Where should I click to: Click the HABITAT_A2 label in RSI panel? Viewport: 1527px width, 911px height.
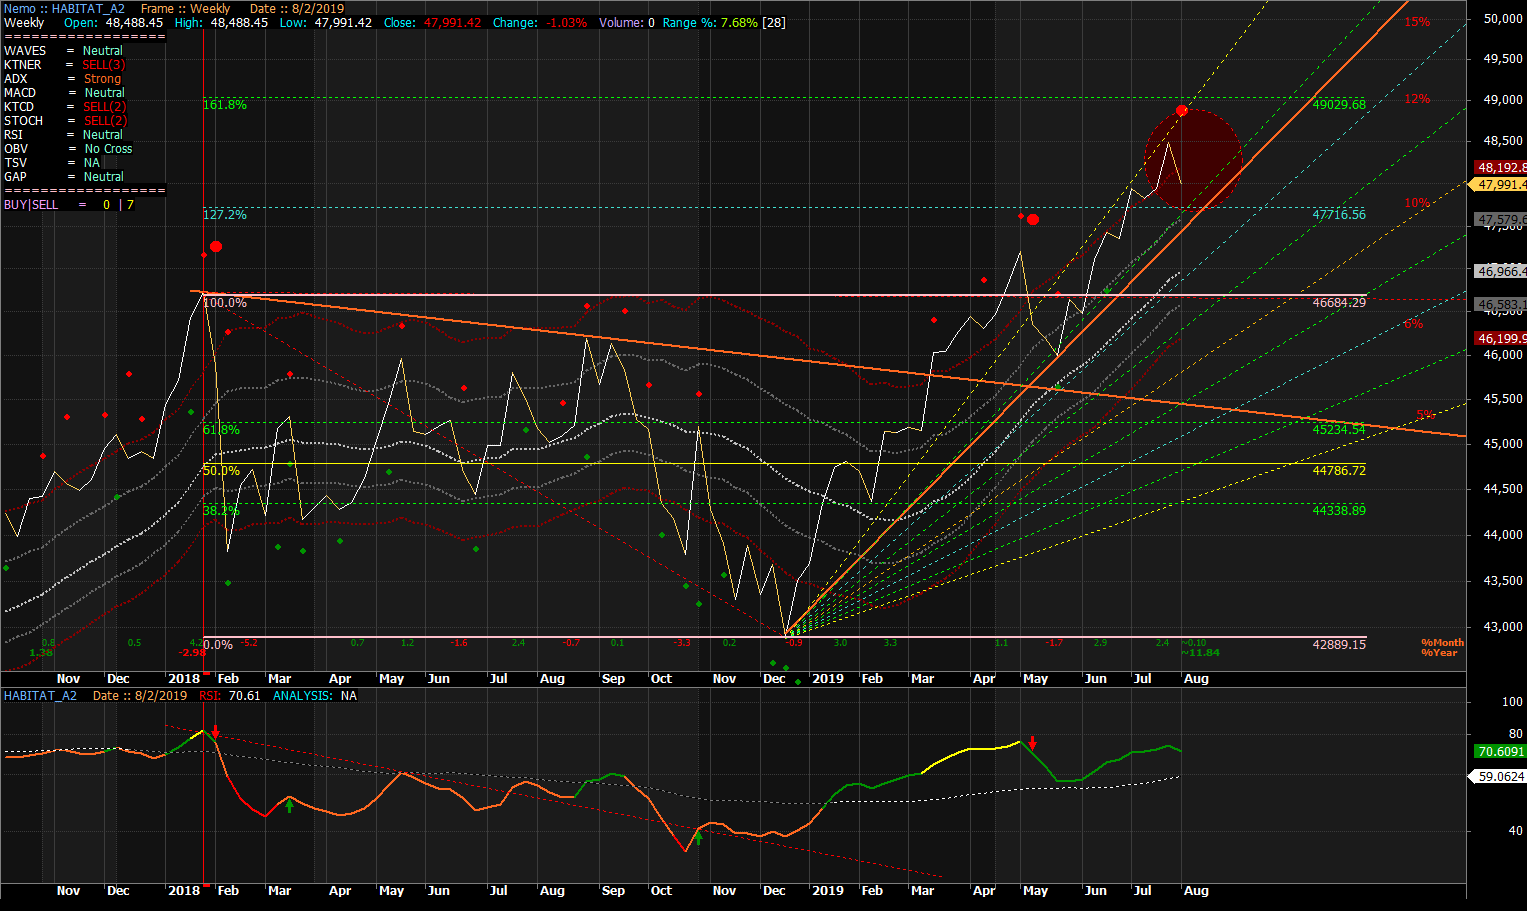click(x=40, y=695)
